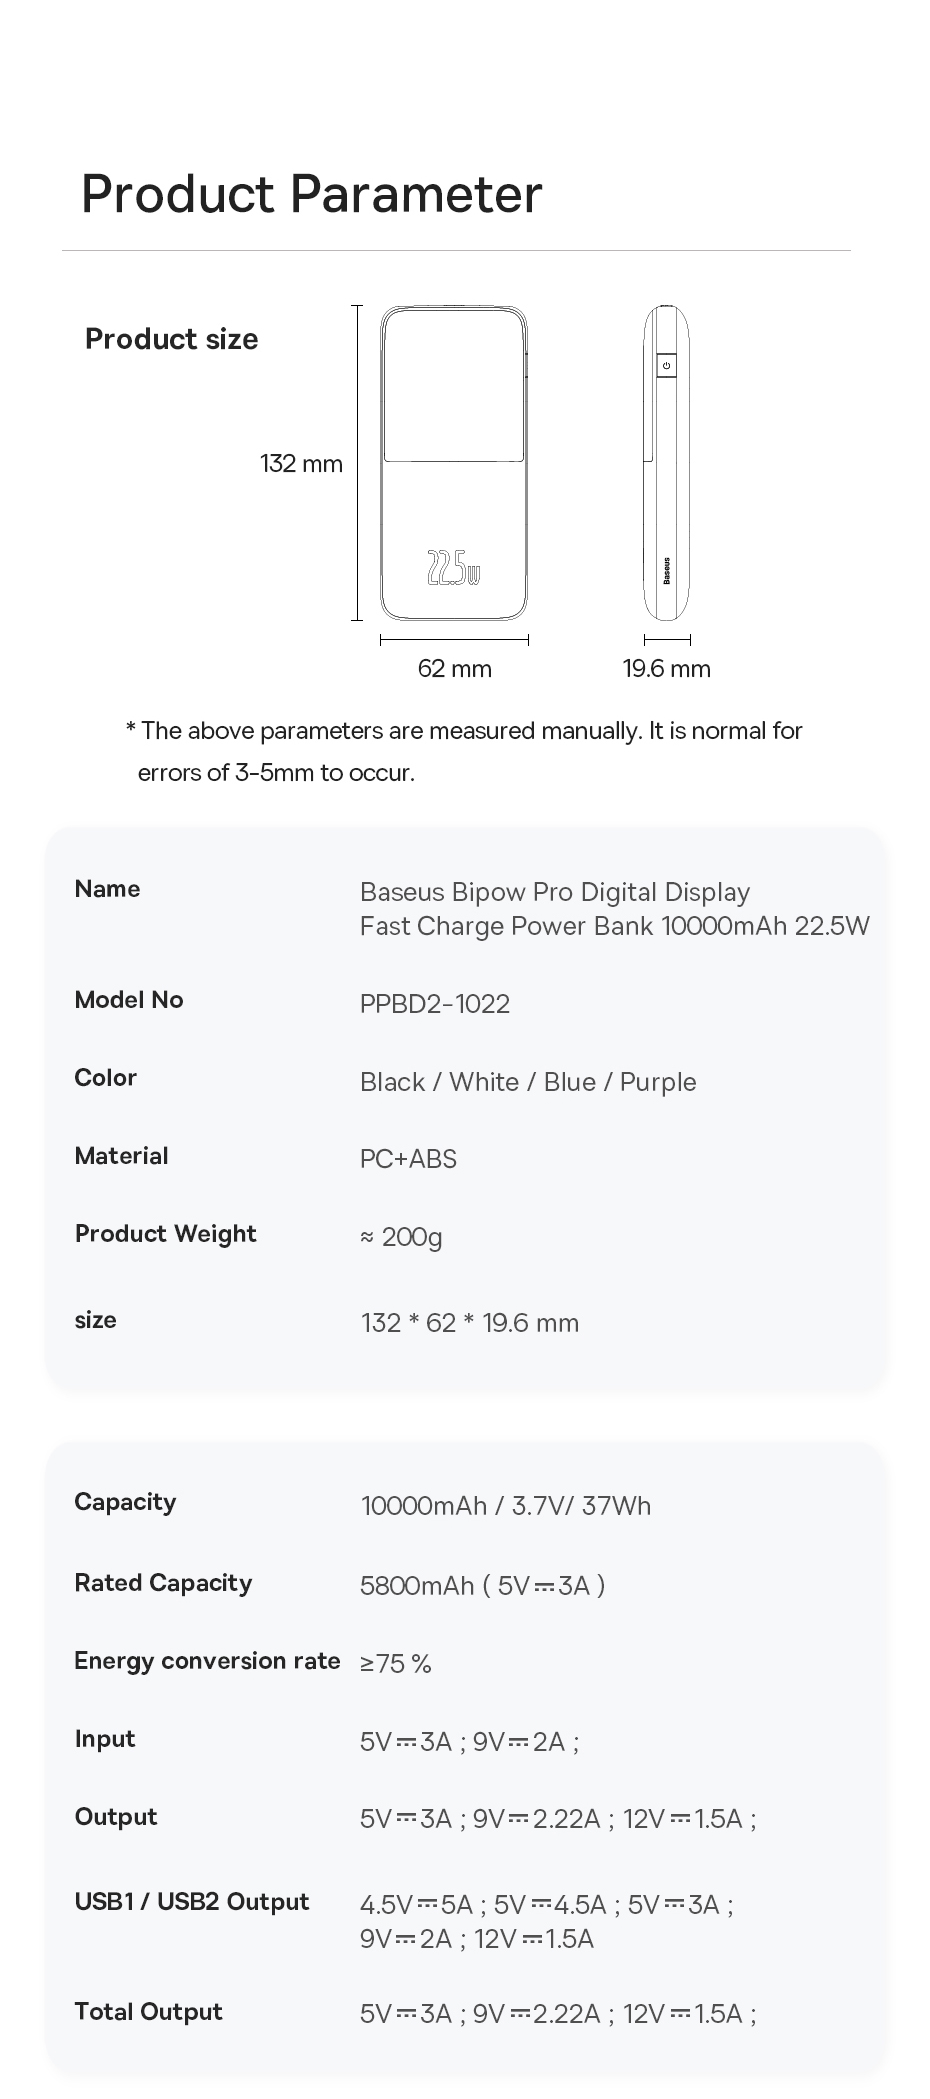The width and height of the screenshot is (930, 2099).
Task: Click the power button icon on side view
Action: click(x=666, y=366)
